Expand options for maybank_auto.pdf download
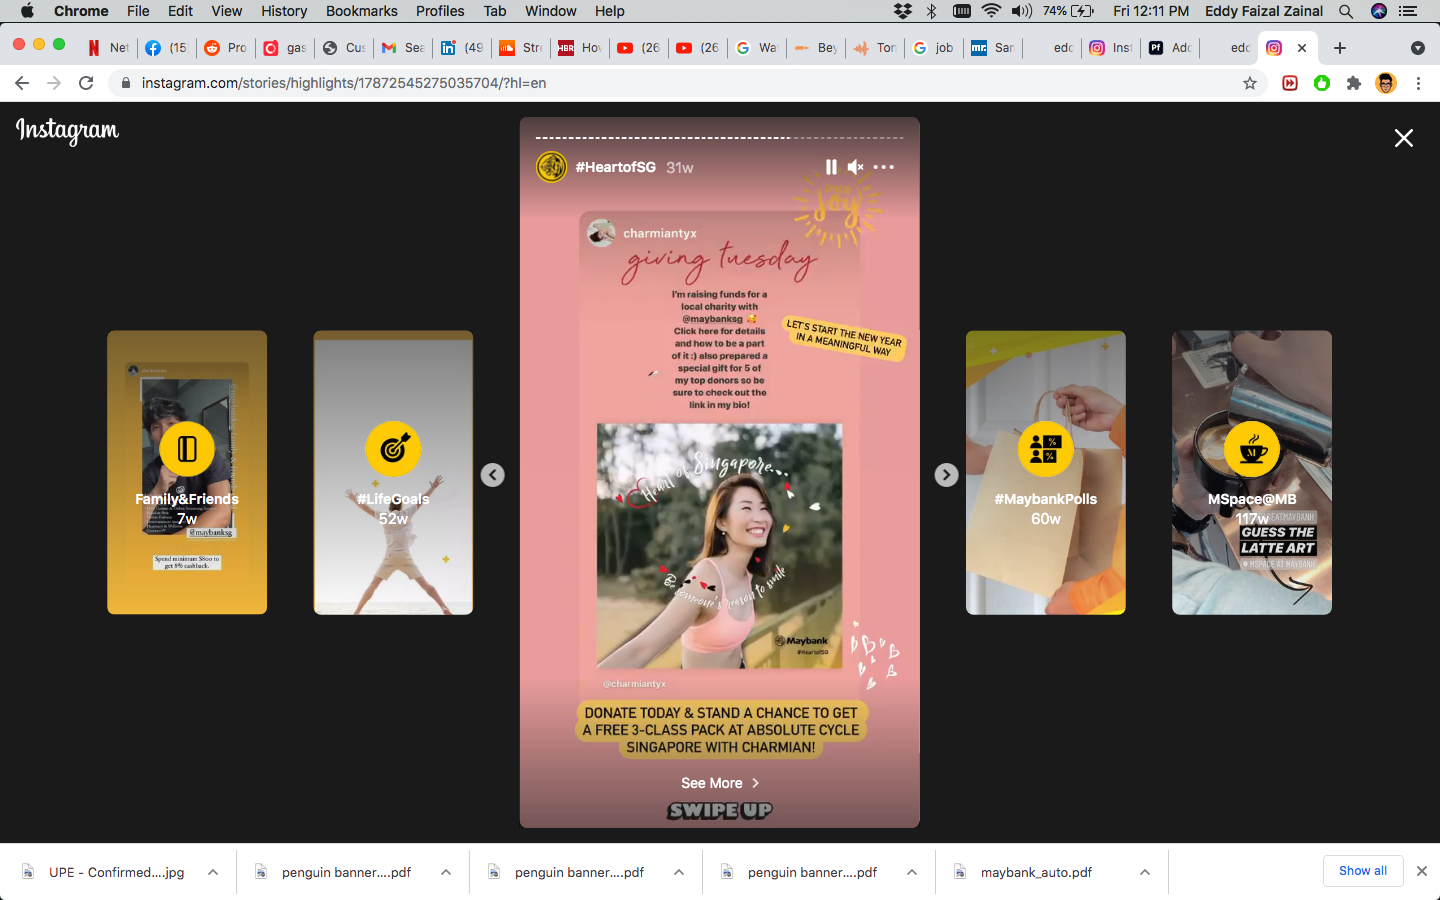1440x900 pixels. 1145,872
